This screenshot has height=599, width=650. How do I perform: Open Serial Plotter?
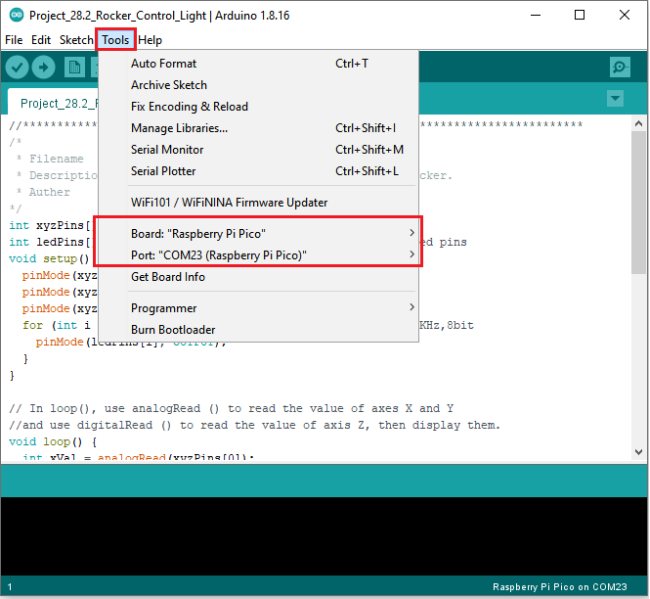pos(258,171)
